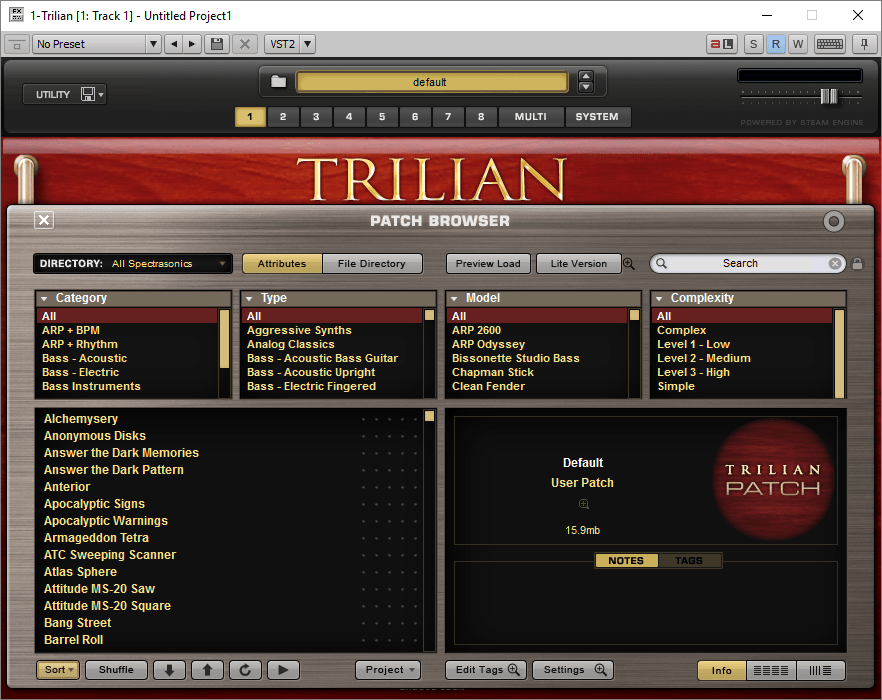Toggle Preview Load
Image resolution: width=882 pixels, height=700 pixels.
click(488, 263)
